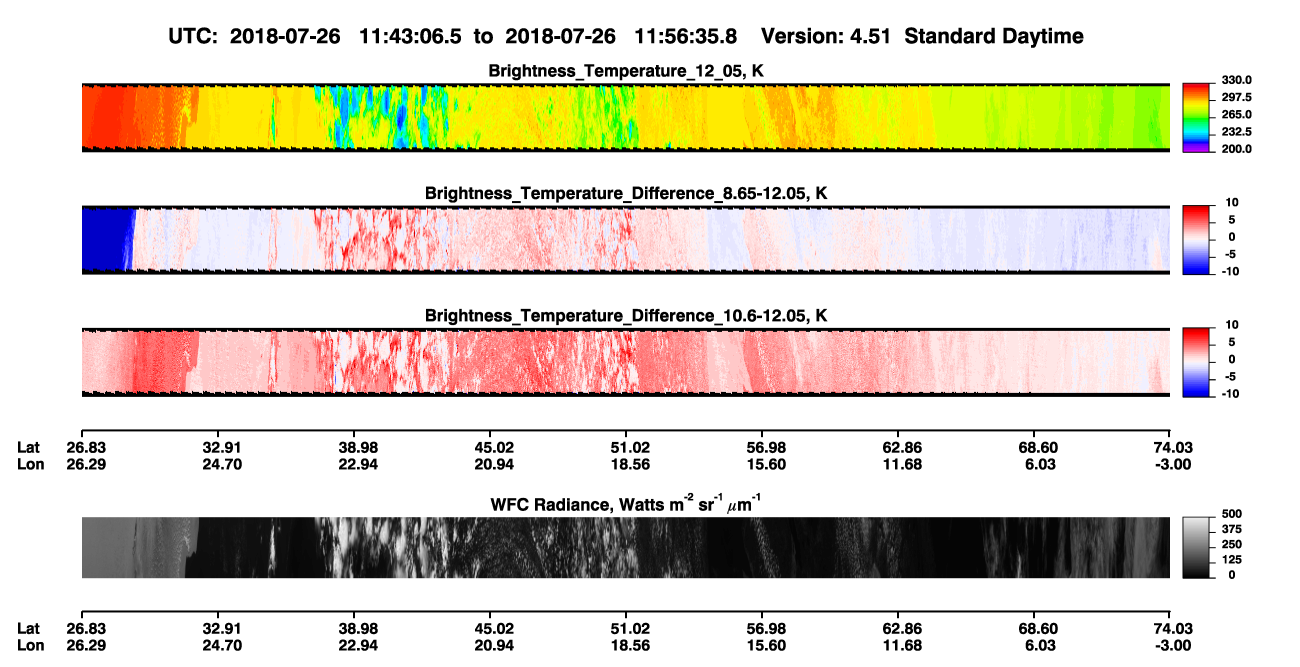This screenshot has height=667, width=1300.
Task: Click the Lat label under the 10.6-12.05 panel
Action: 28,447
